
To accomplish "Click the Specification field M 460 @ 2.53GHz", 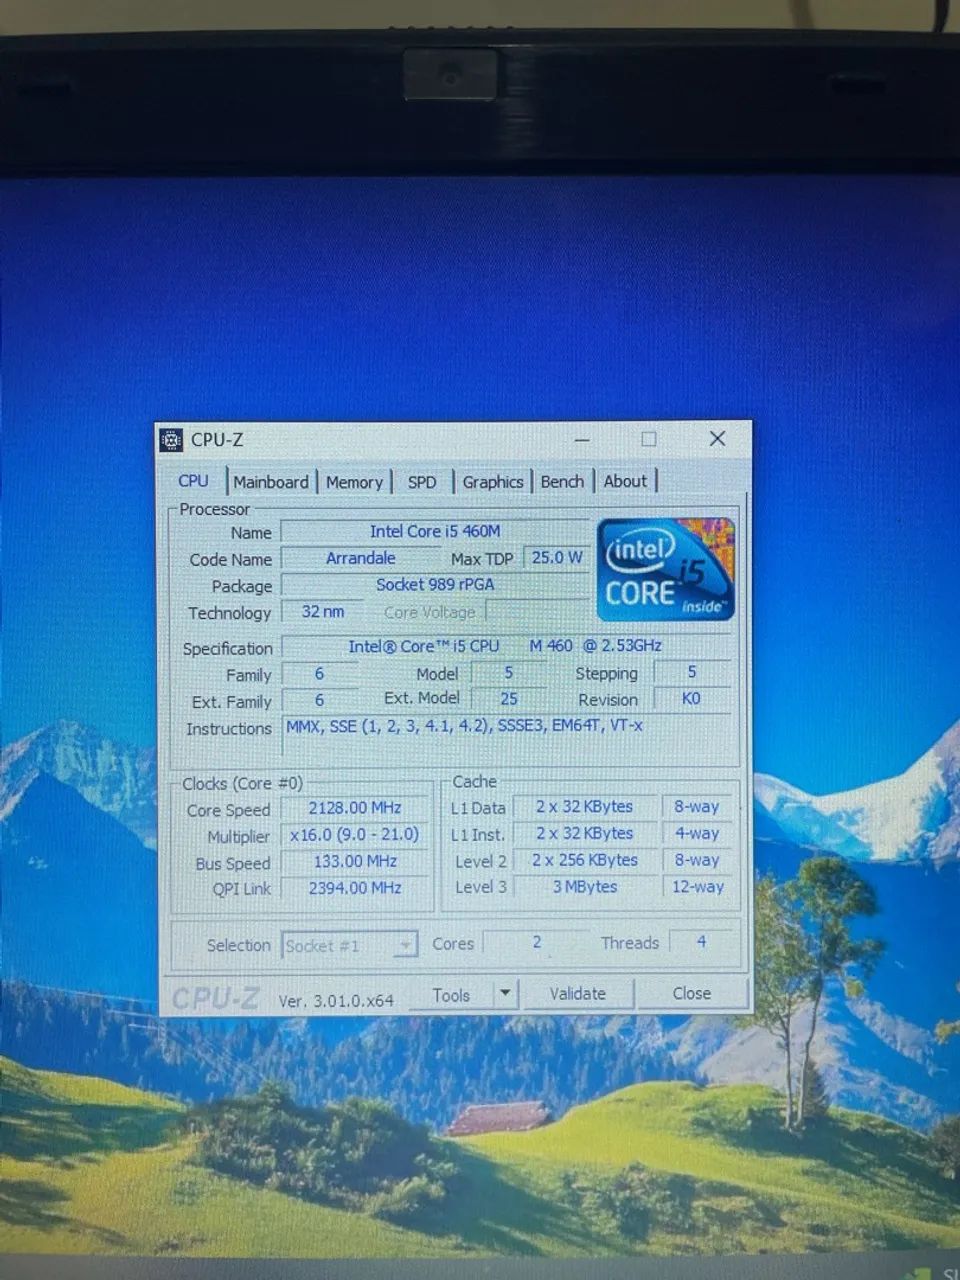I will point(506,646).
